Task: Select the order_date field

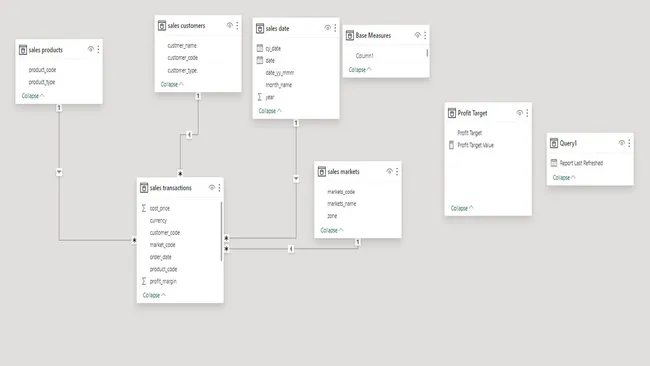Action: tap(160, 257)
